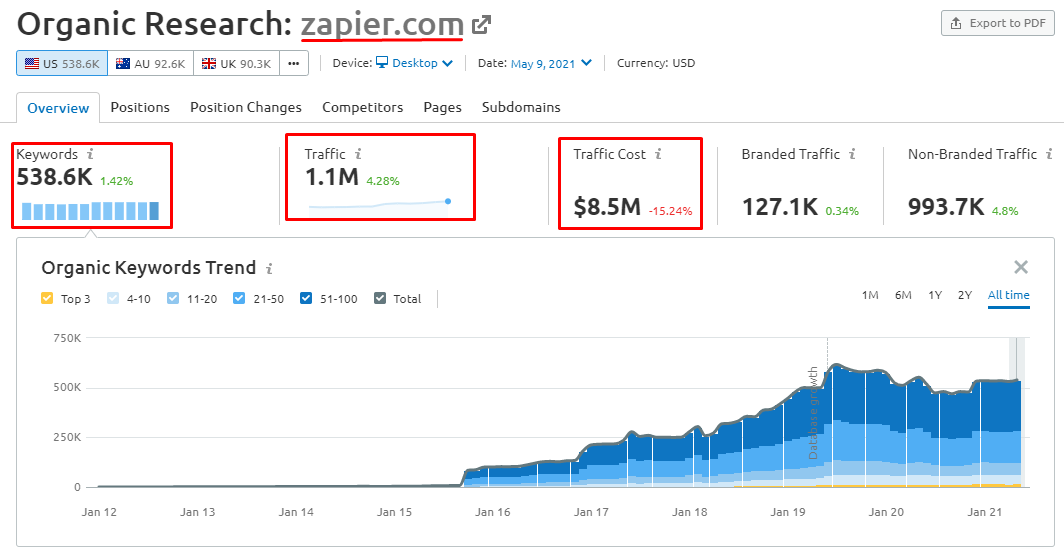Open the Competitors tab
The height and width of the screenshot is (549, 1064).
pyautogui.click(x=362, y=107)
